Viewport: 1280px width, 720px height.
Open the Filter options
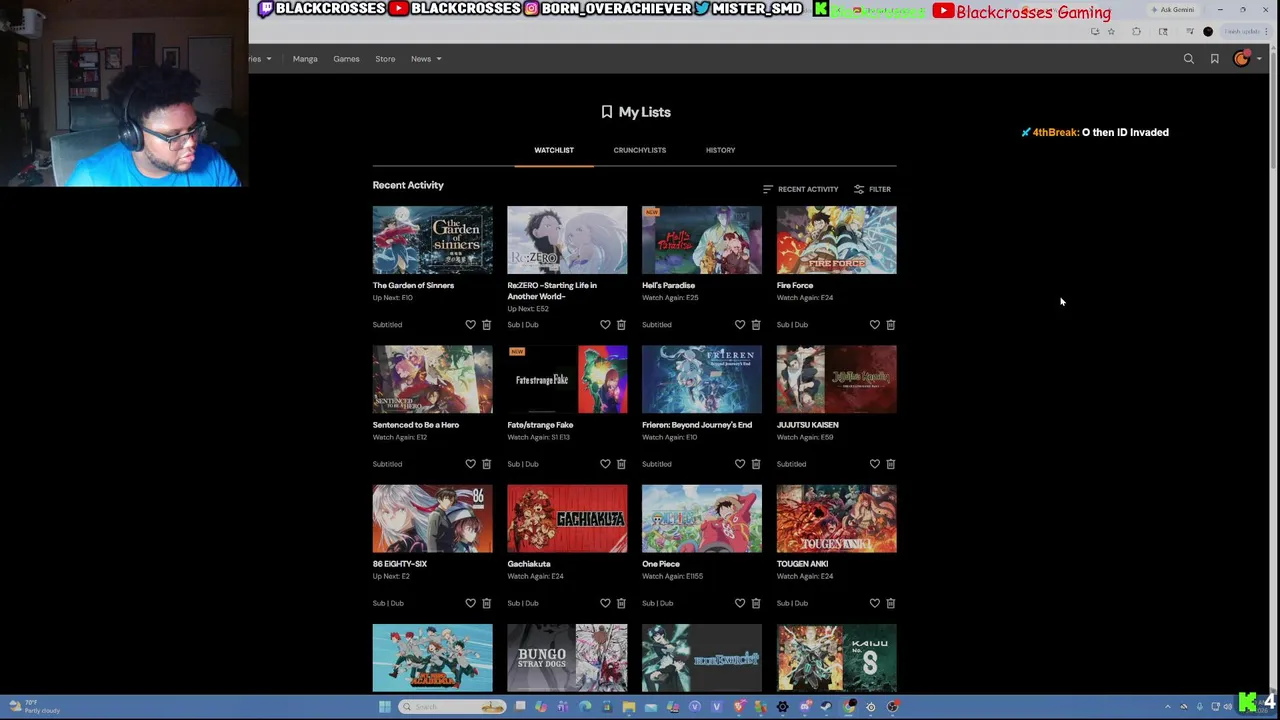click(872, 189)
